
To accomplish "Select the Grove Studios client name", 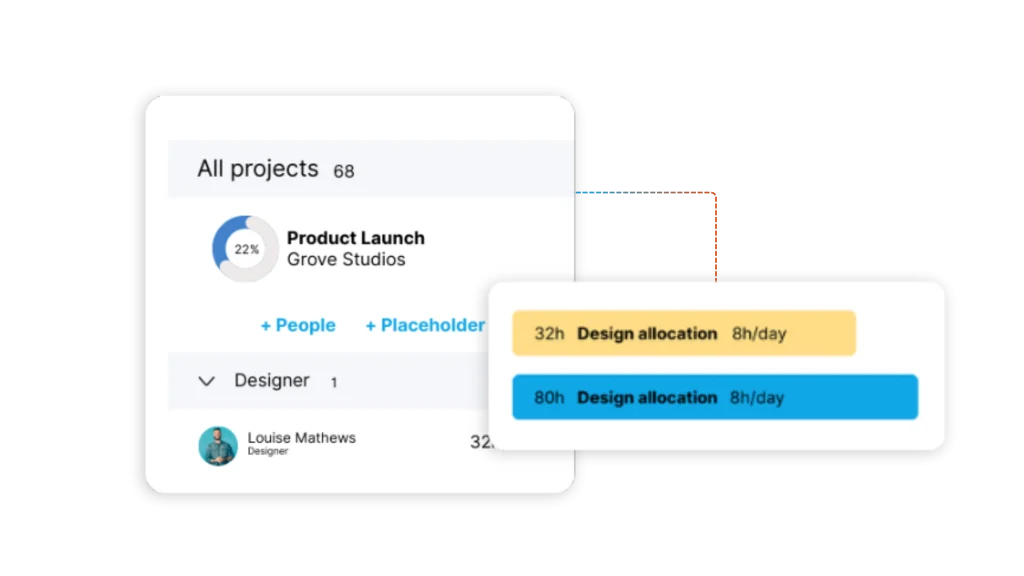I will [346, 260].
